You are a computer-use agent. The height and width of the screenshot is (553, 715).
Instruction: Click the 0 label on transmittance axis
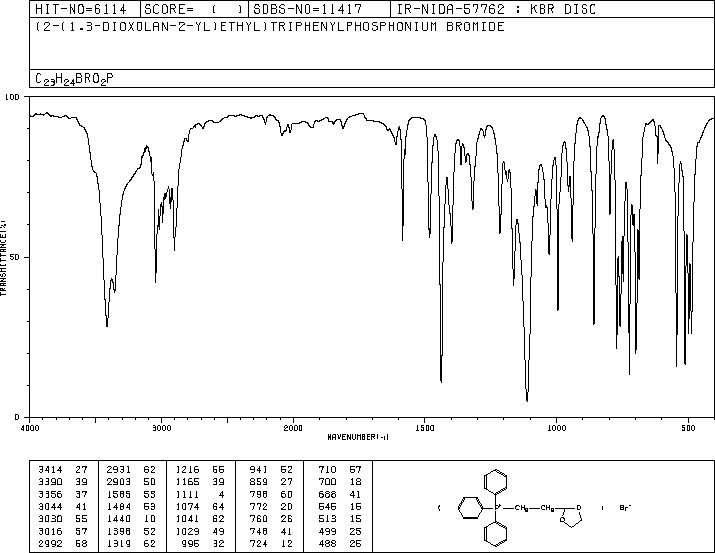point(17,417)
